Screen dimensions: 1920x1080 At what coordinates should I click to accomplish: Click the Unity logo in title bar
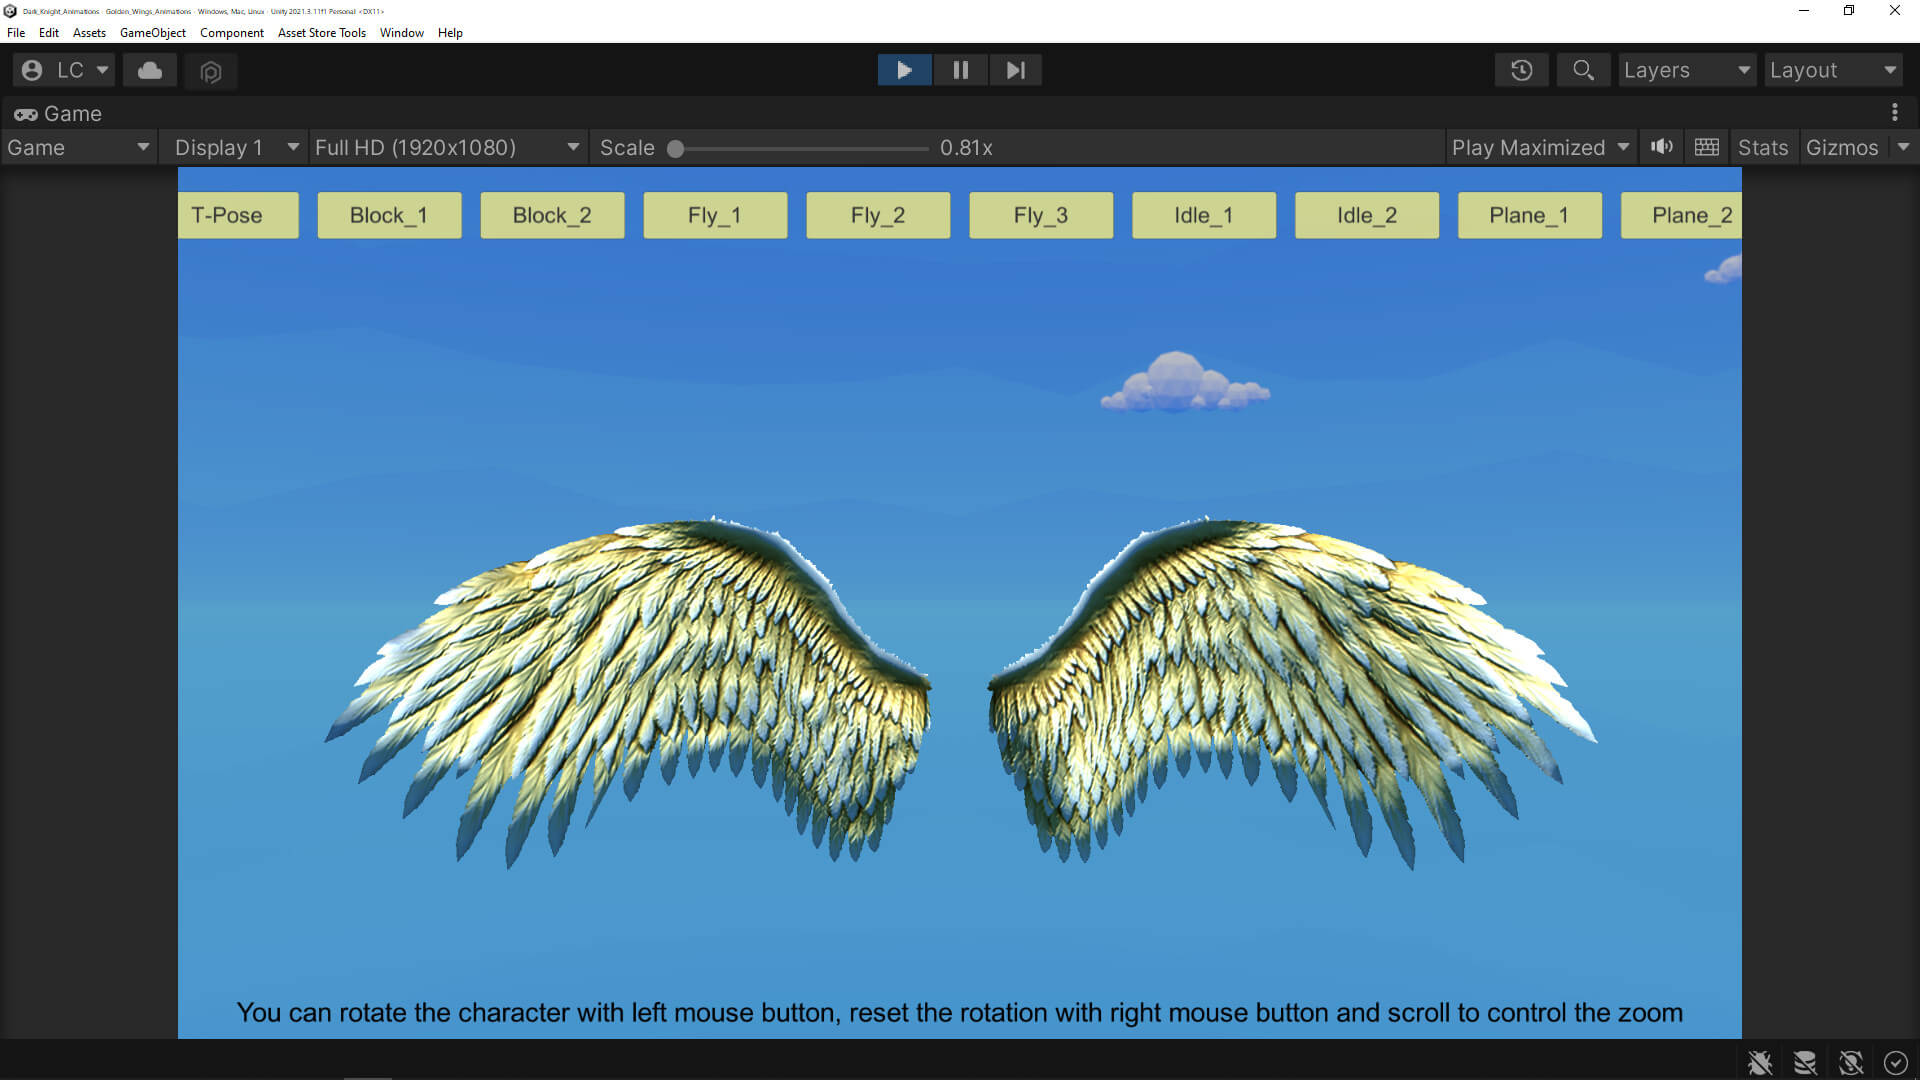(10, 11)
